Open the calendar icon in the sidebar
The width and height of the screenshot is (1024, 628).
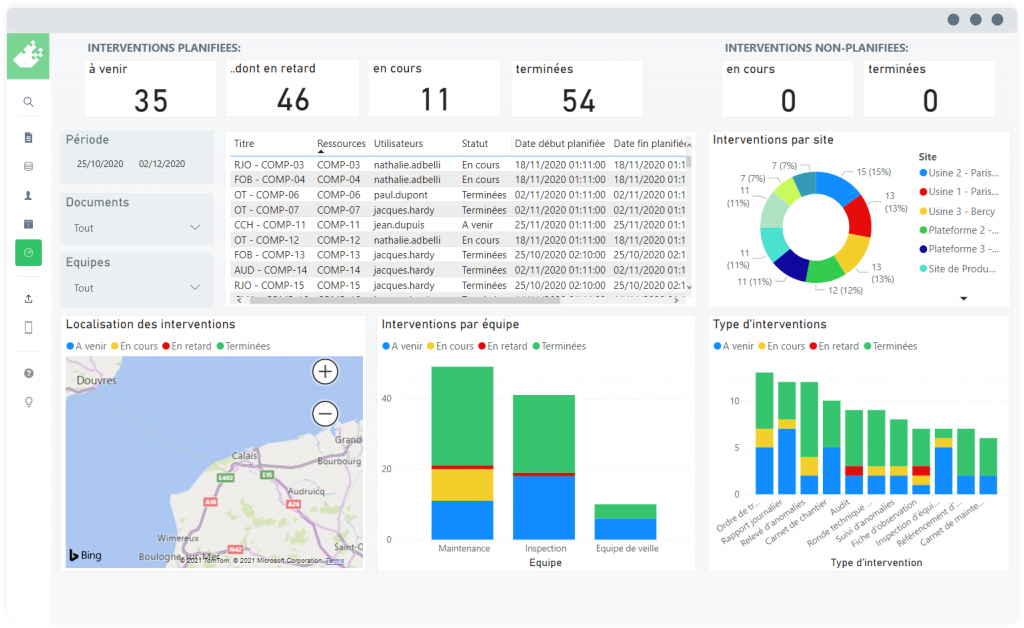[x=28, y=224]
